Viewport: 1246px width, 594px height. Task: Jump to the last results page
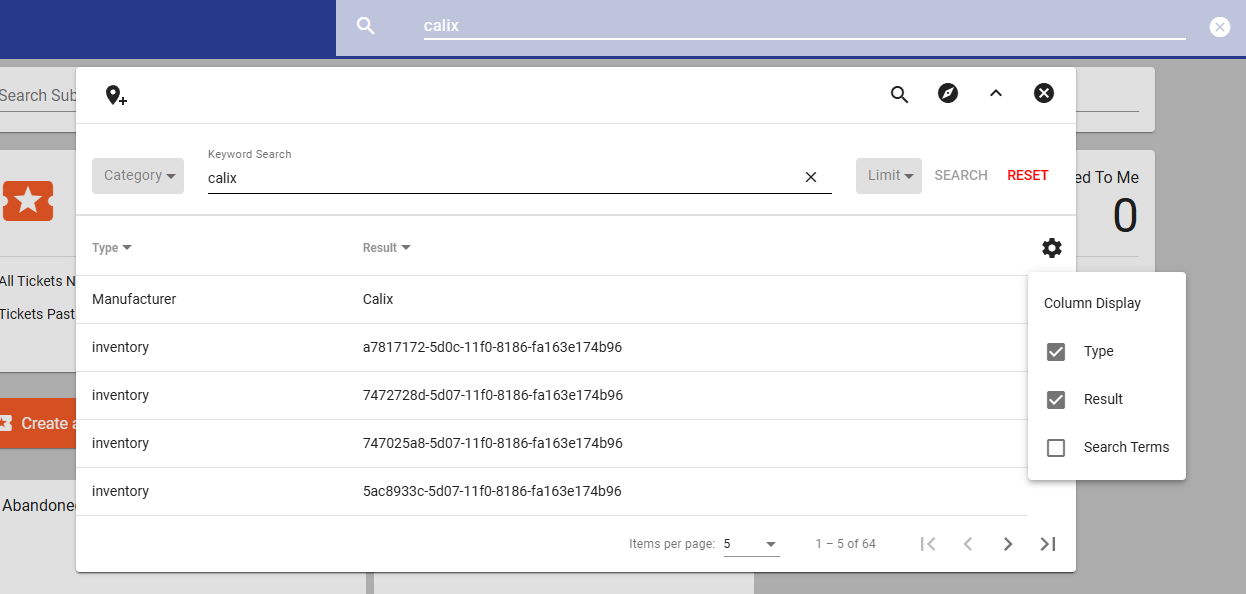coord(1048,544)
